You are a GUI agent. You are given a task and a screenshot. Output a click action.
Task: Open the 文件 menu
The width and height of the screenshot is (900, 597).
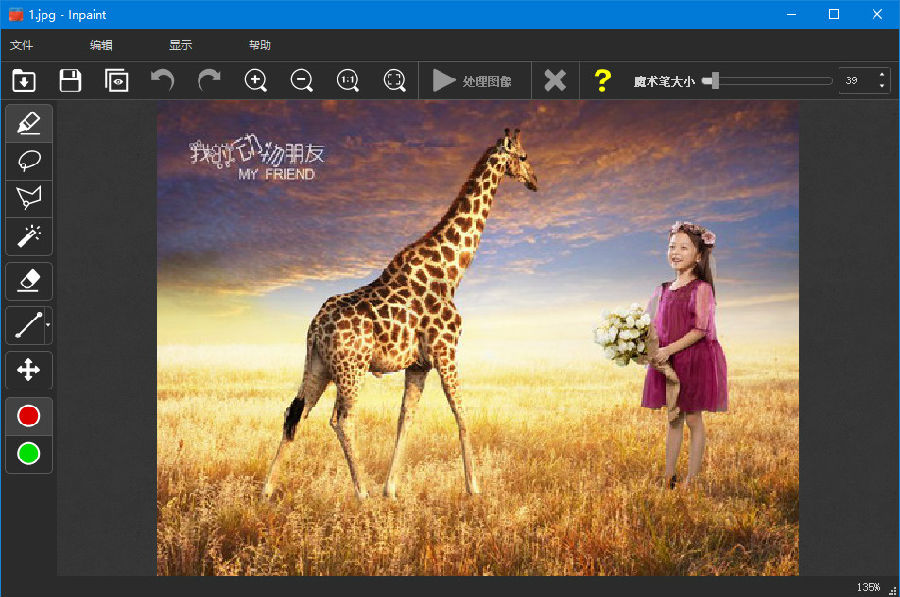21,45
